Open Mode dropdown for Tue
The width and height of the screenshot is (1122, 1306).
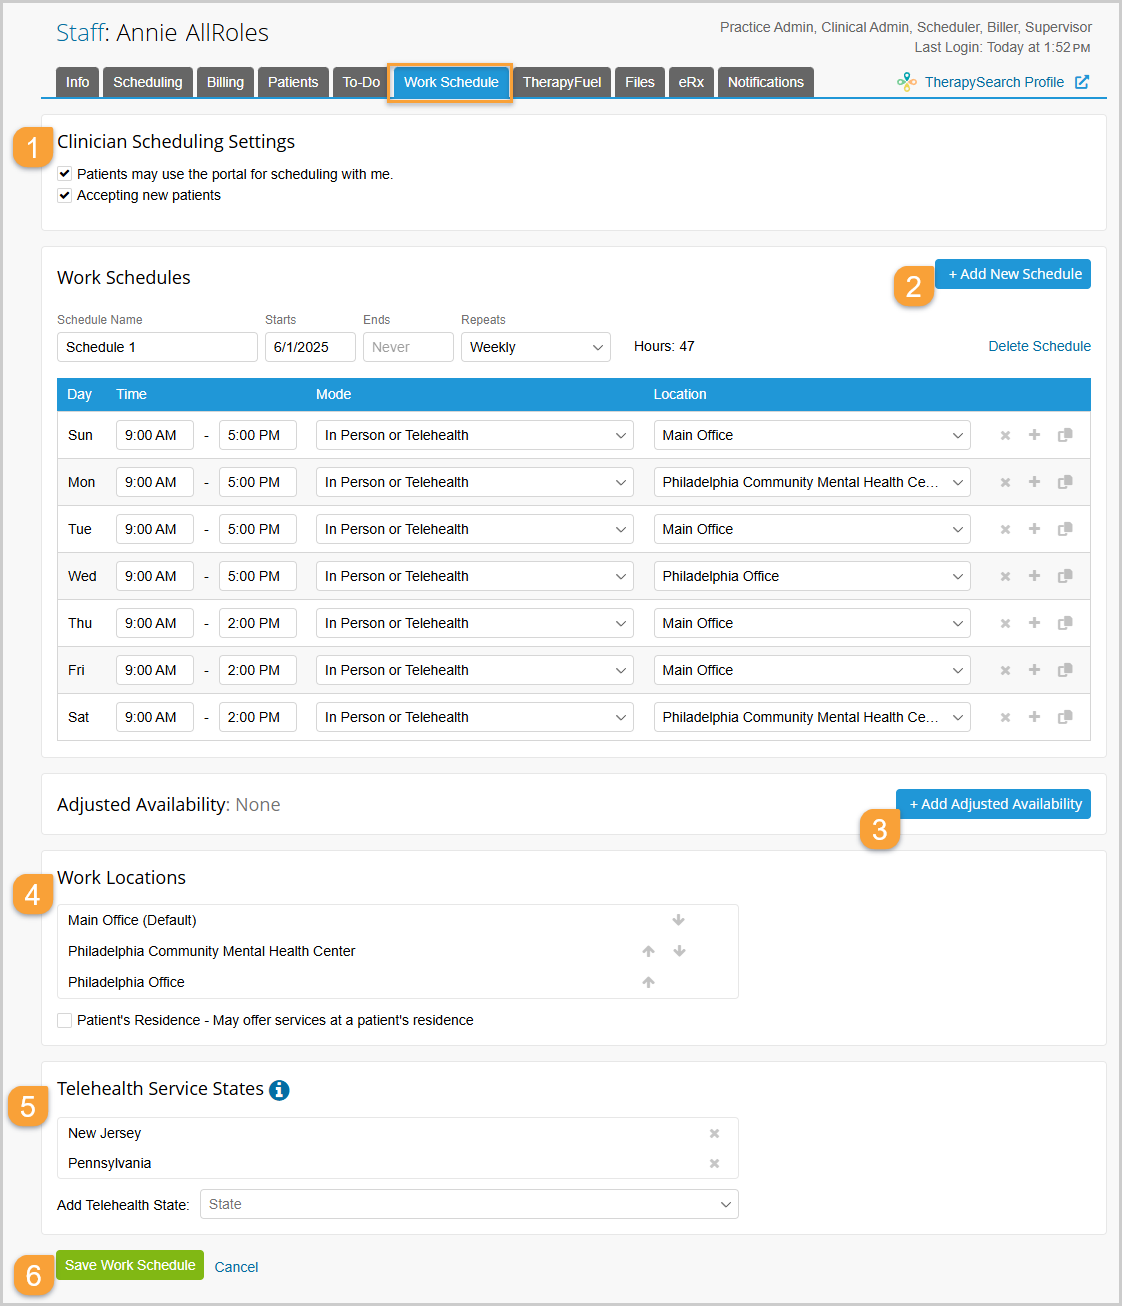pyautogui.click(x=475, y=529)
